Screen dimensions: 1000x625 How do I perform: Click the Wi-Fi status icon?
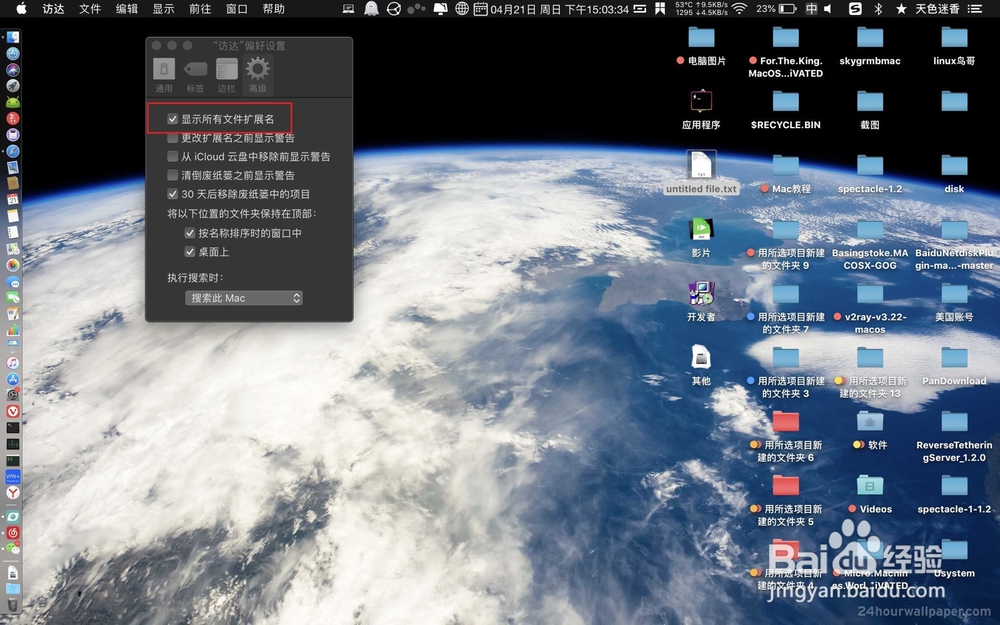tap(740, 9)
